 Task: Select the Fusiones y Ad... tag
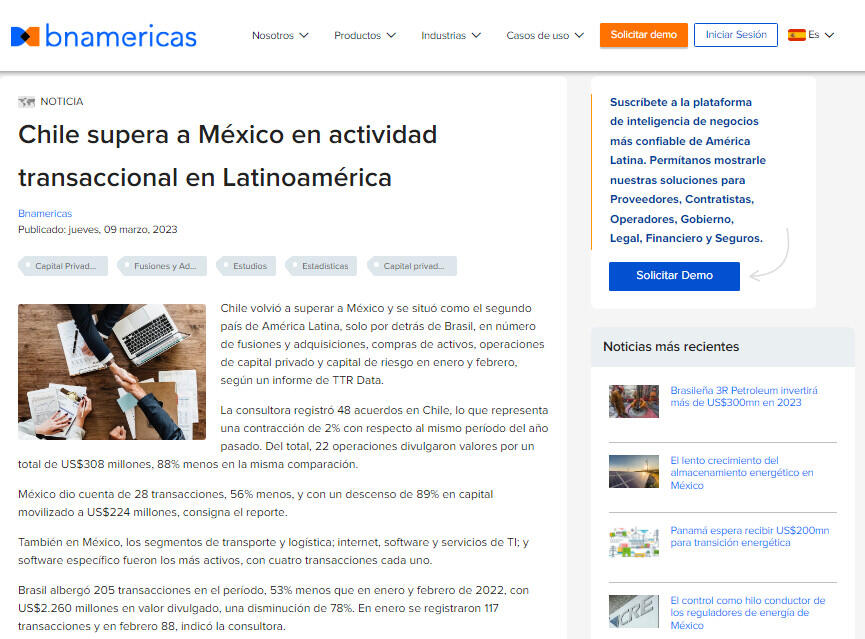click(x=165, y=266)
